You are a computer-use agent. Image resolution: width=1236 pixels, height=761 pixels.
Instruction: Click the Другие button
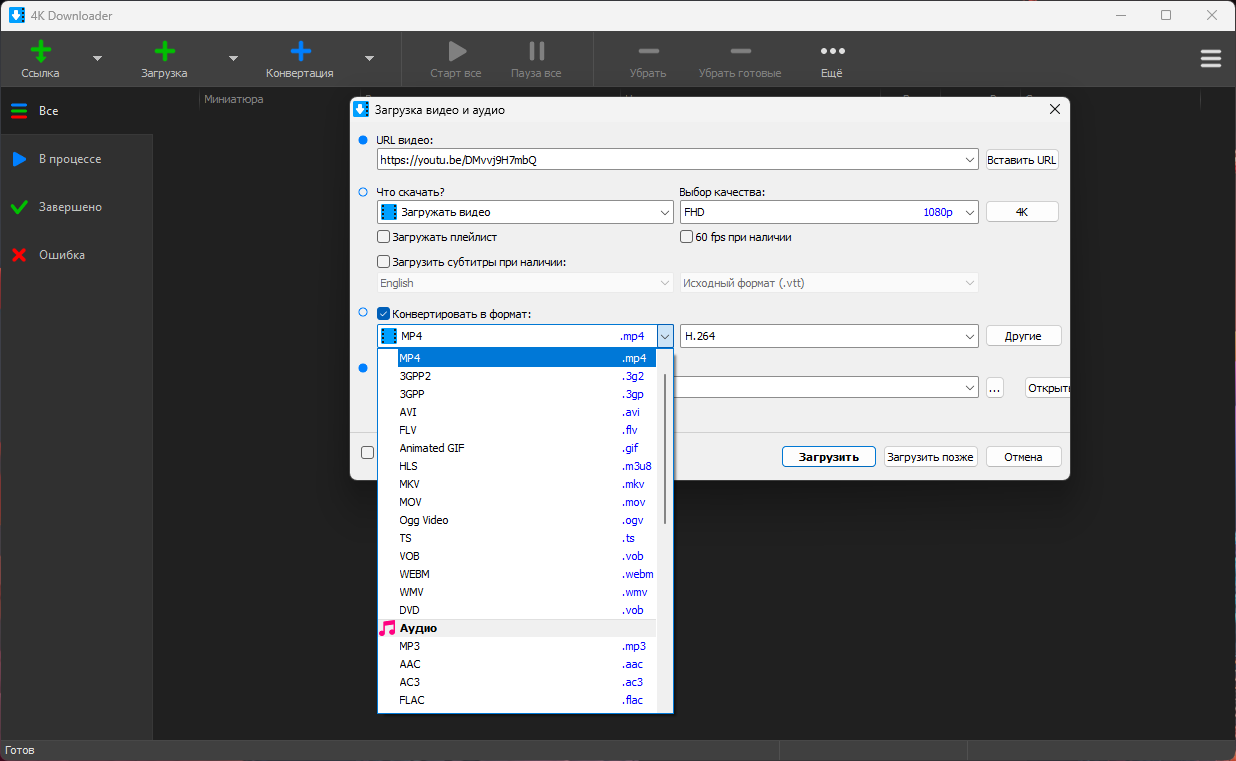tap(1023, 336)
